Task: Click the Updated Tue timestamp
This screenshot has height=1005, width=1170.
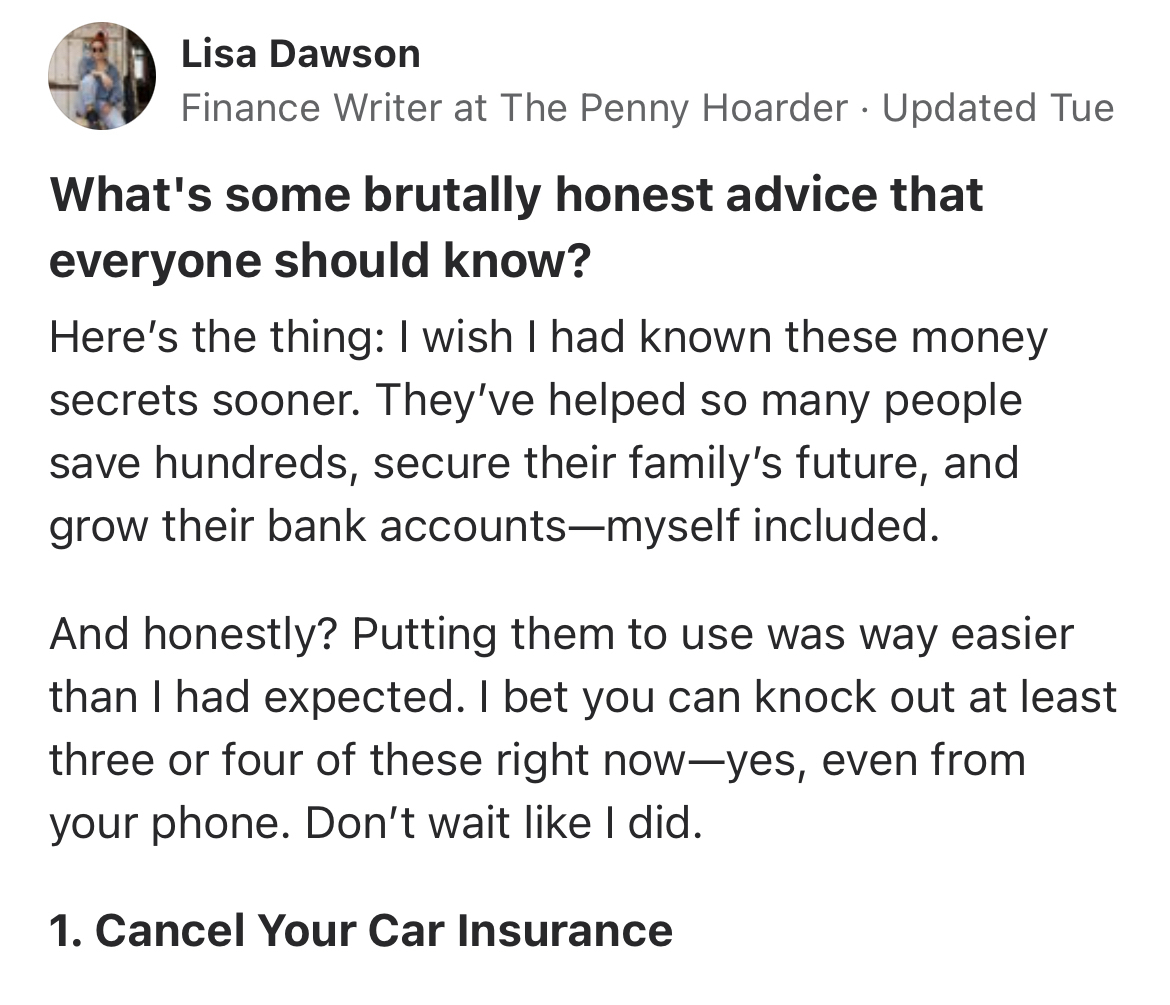Action: [996, 108]
